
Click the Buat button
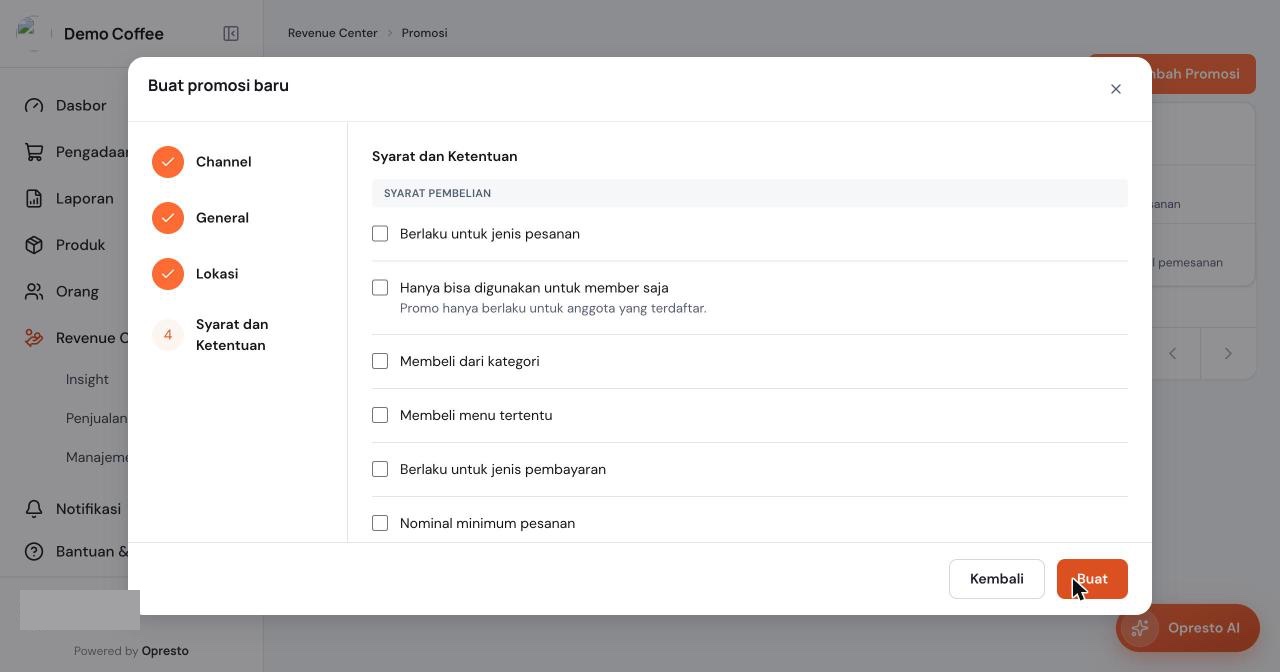click(1092, 579)
